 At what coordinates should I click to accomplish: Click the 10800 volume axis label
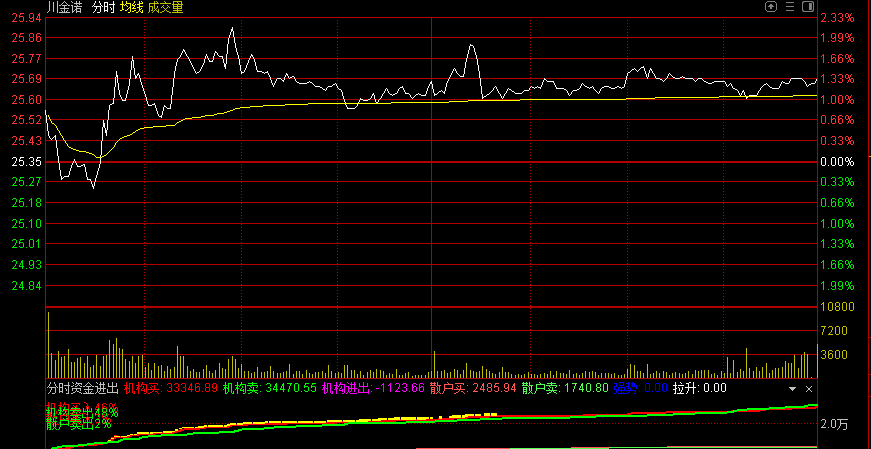click(837, 307)
